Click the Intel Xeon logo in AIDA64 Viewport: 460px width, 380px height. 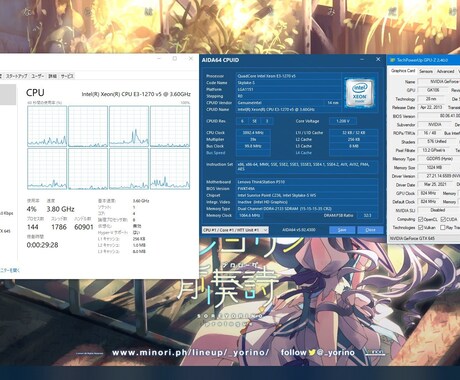click(x=359, y=93)
